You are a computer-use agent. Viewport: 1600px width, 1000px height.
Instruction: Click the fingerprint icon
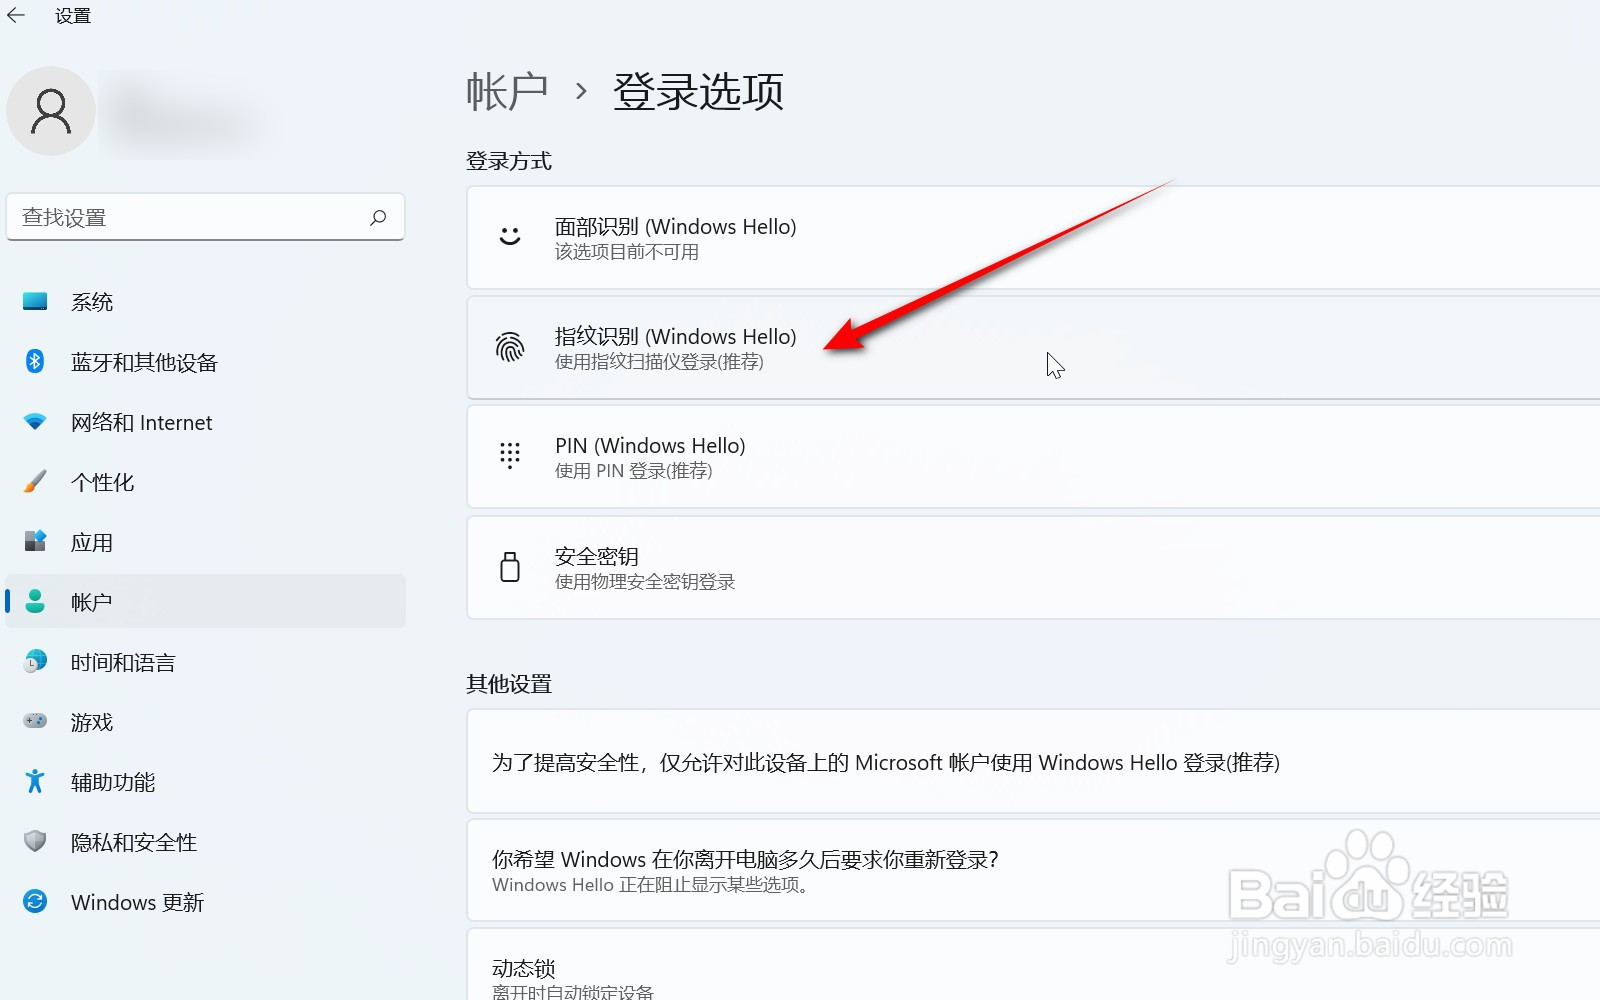pyautogui.click(x=510, y=347)
